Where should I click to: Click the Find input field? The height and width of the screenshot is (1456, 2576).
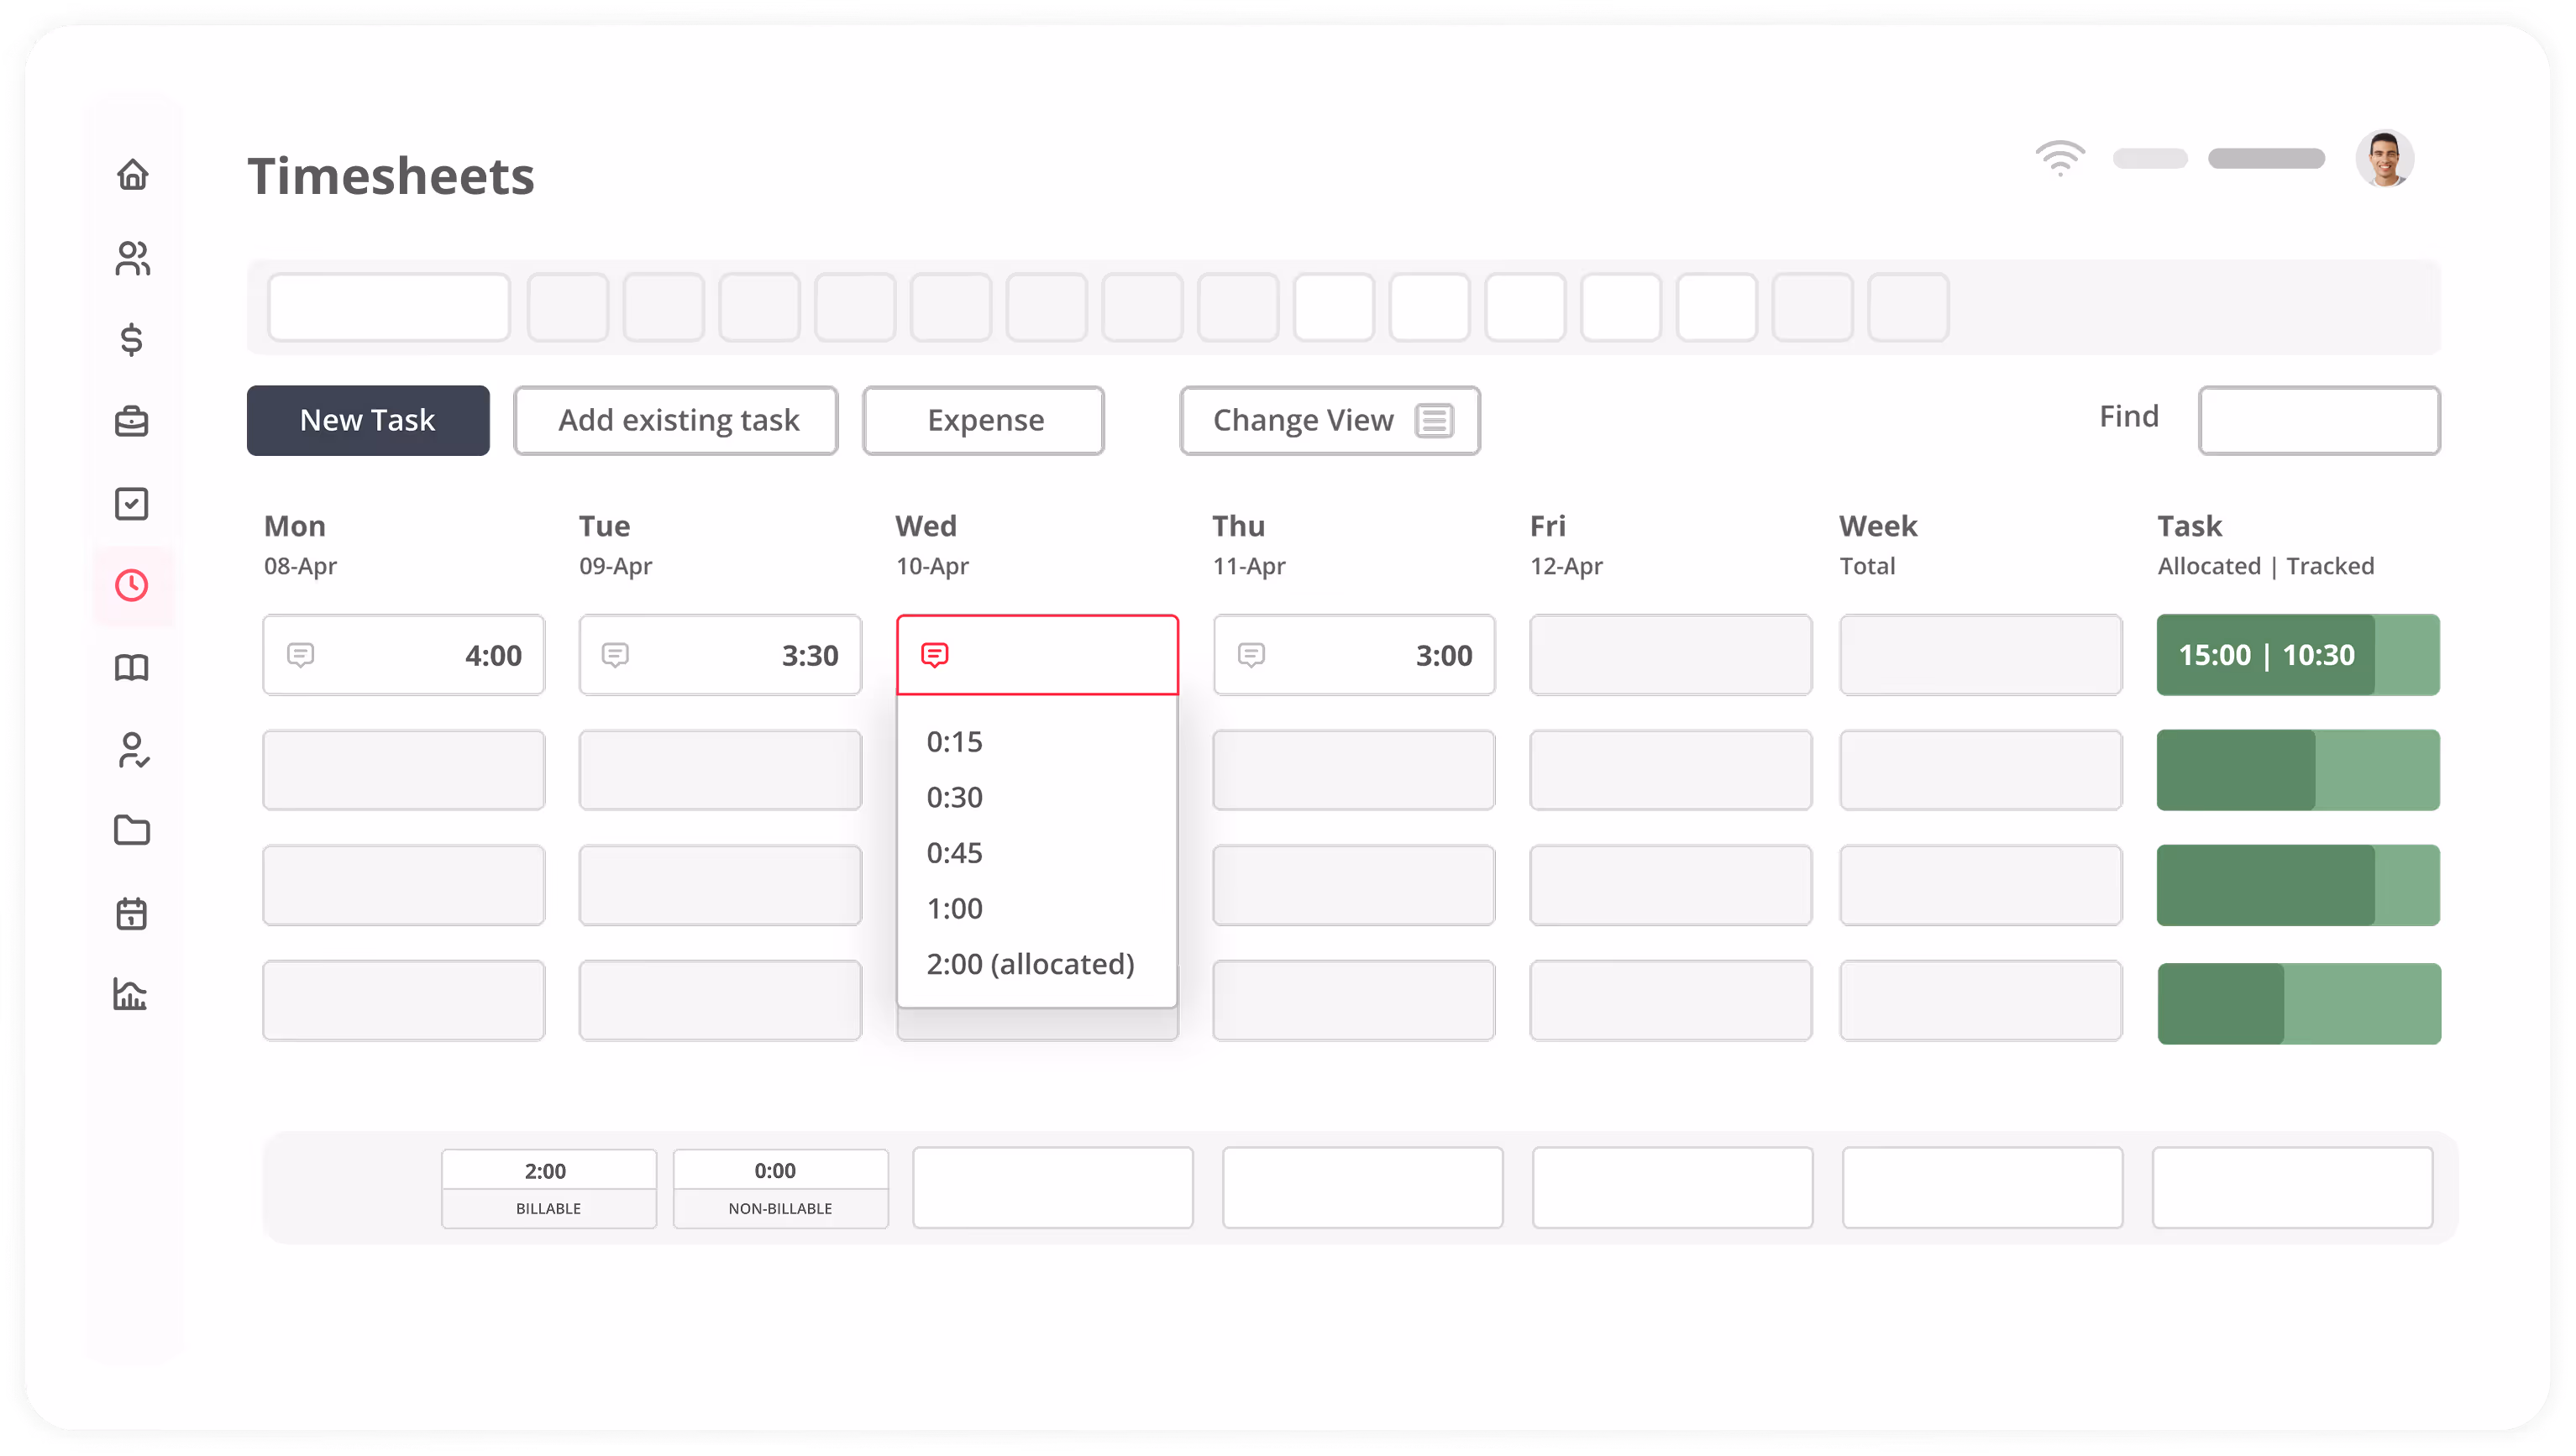click(x=2318, y=421)
